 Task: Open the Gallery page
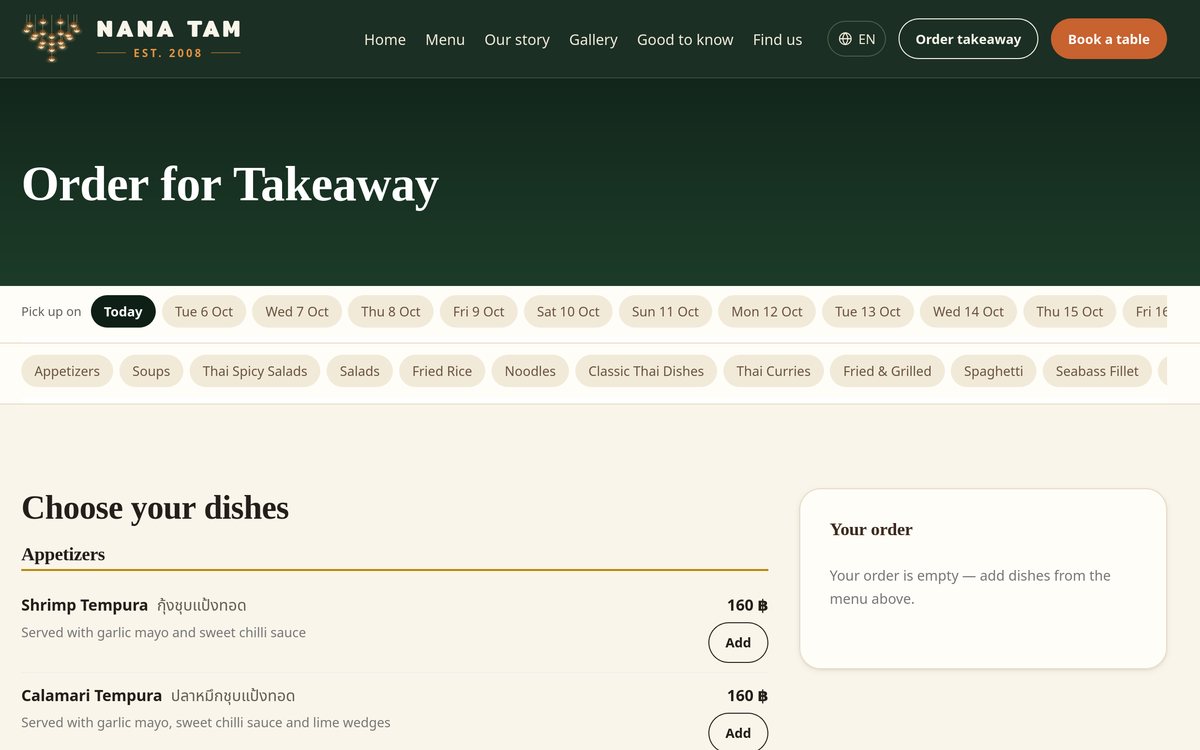(x=593, y=39)
